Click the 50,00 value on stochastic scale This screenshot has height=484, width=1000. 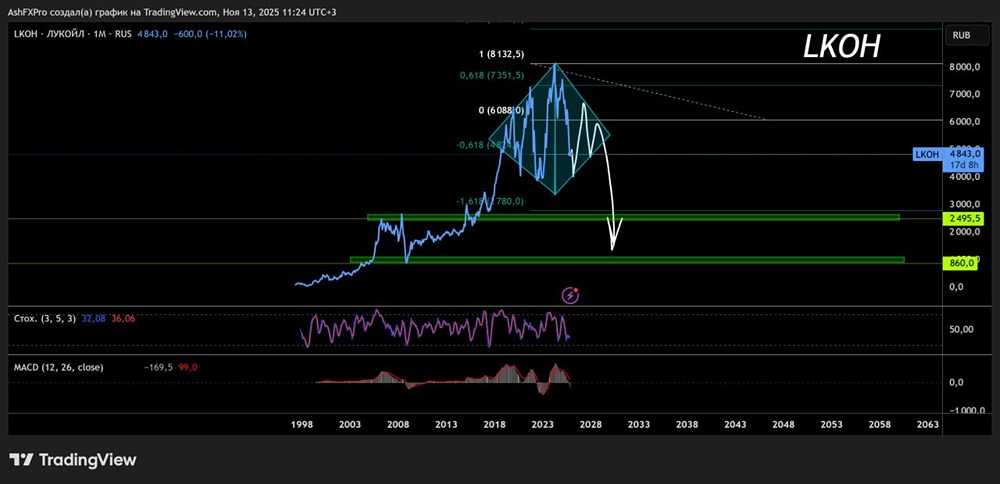pyautogui.click(x=962, y=330)
